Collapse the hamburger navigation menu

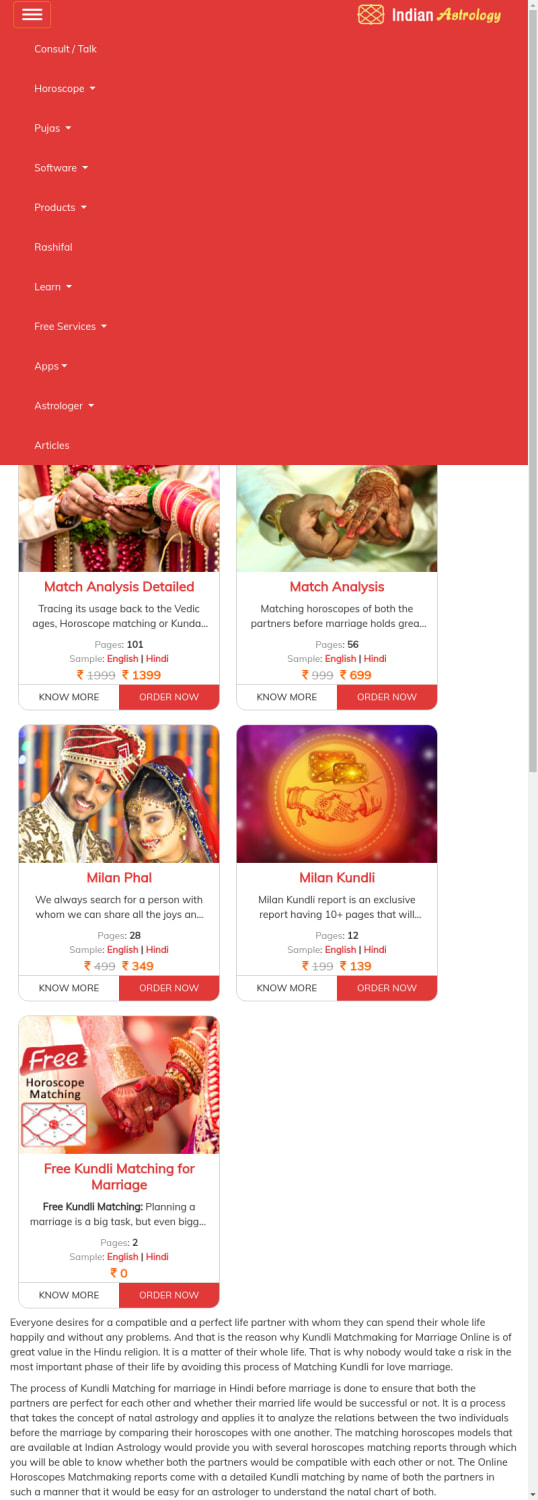32,14
